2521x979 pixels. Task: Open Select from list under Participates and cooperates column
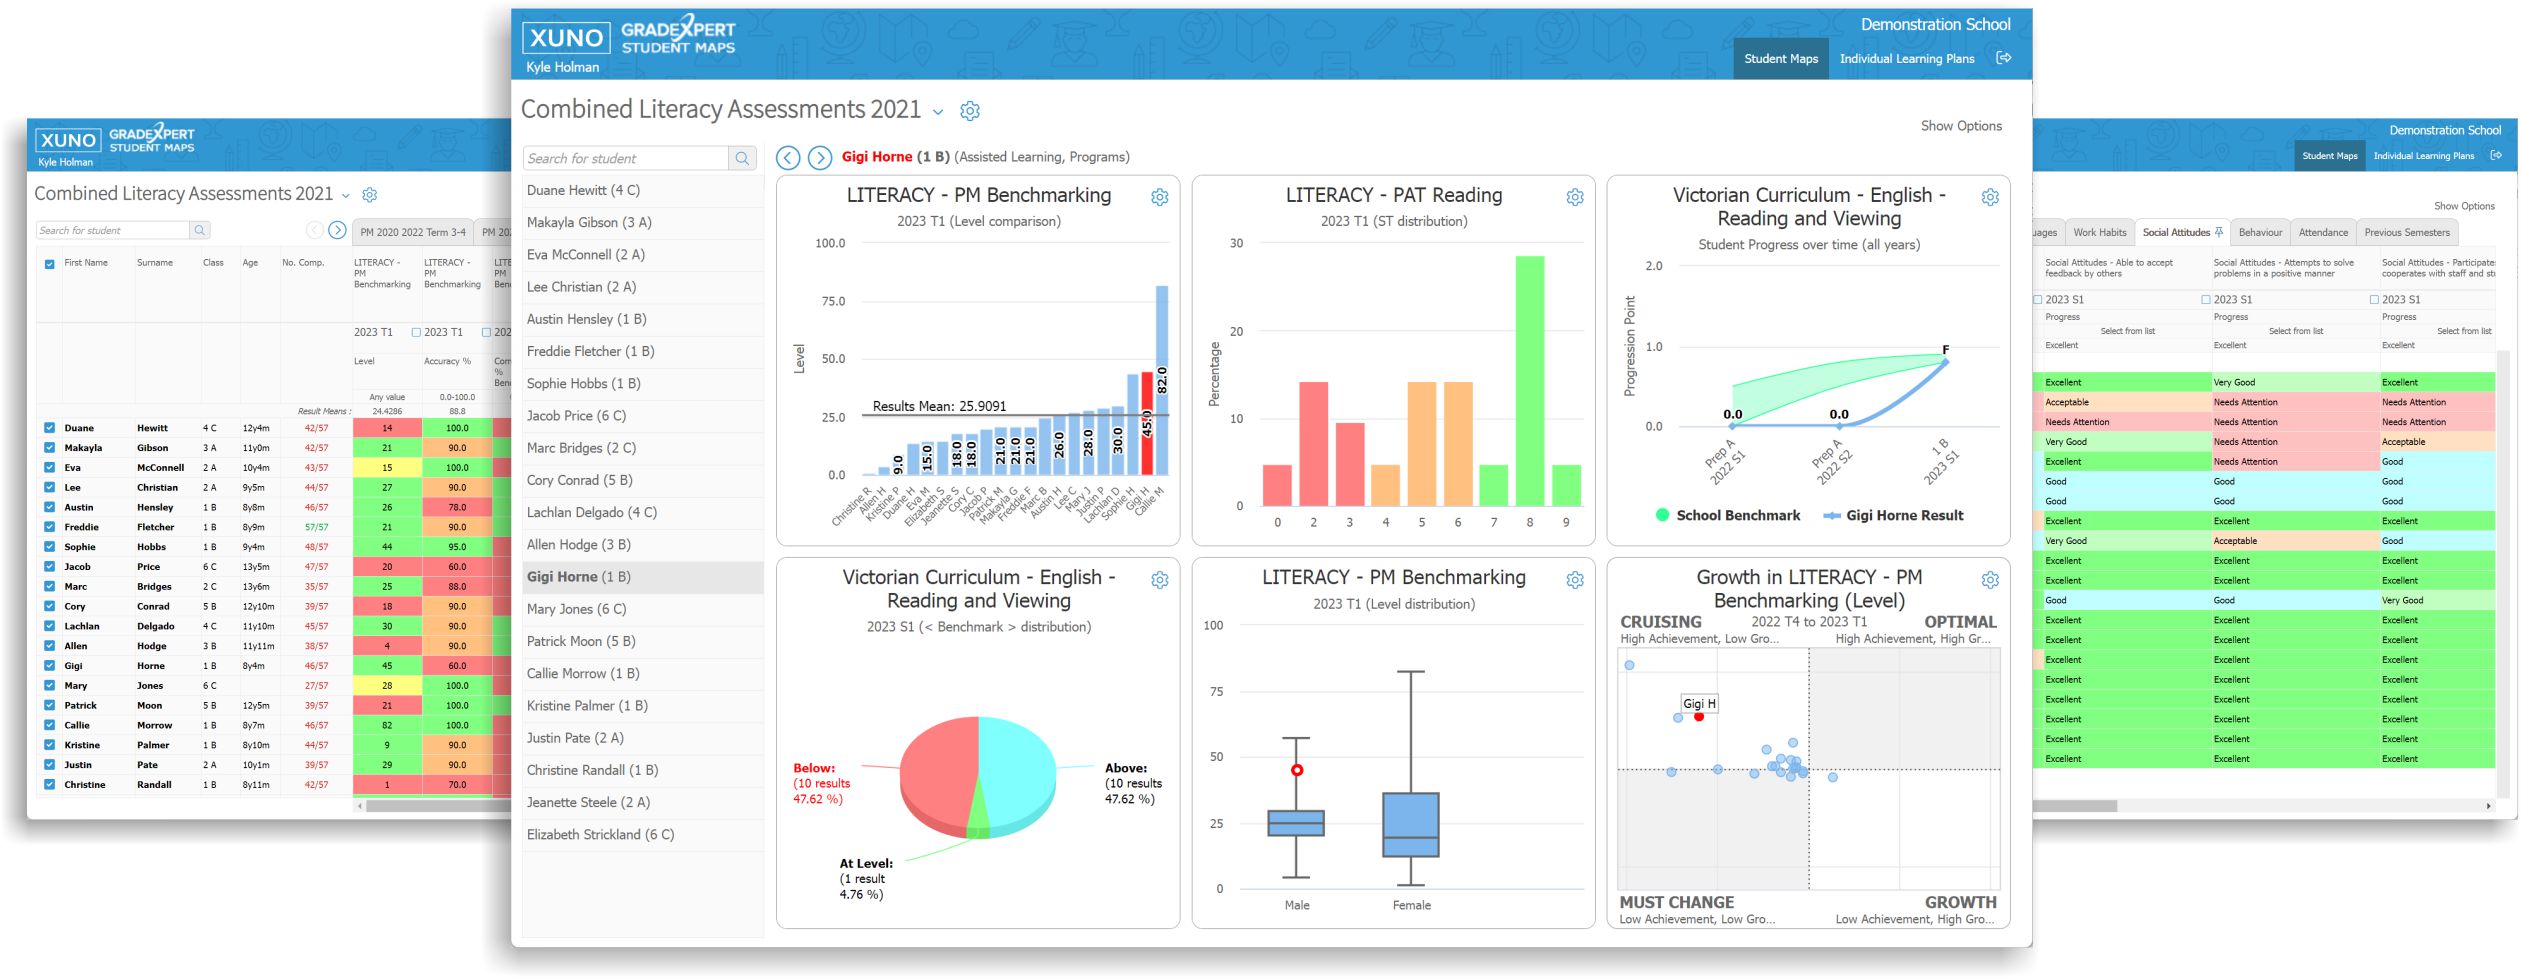click(x=2463, y=331)
